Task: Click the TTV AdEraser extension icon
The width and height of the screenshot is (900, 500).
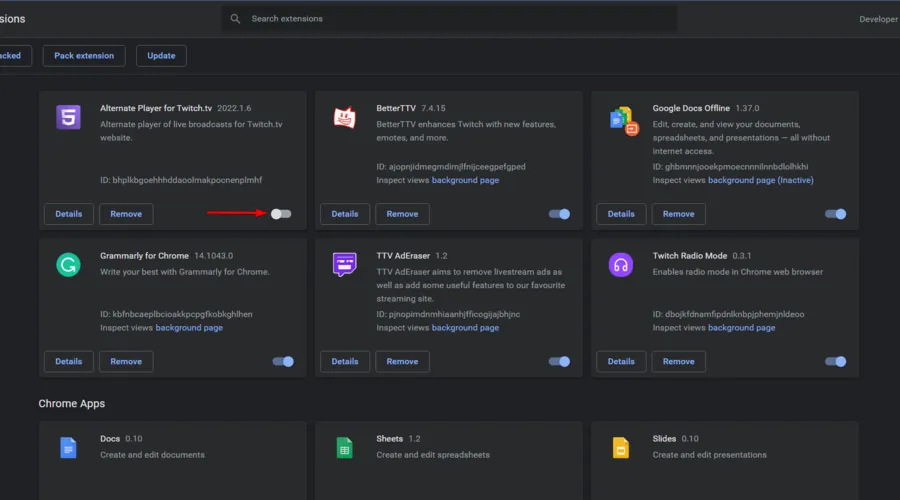Action: 344,265
